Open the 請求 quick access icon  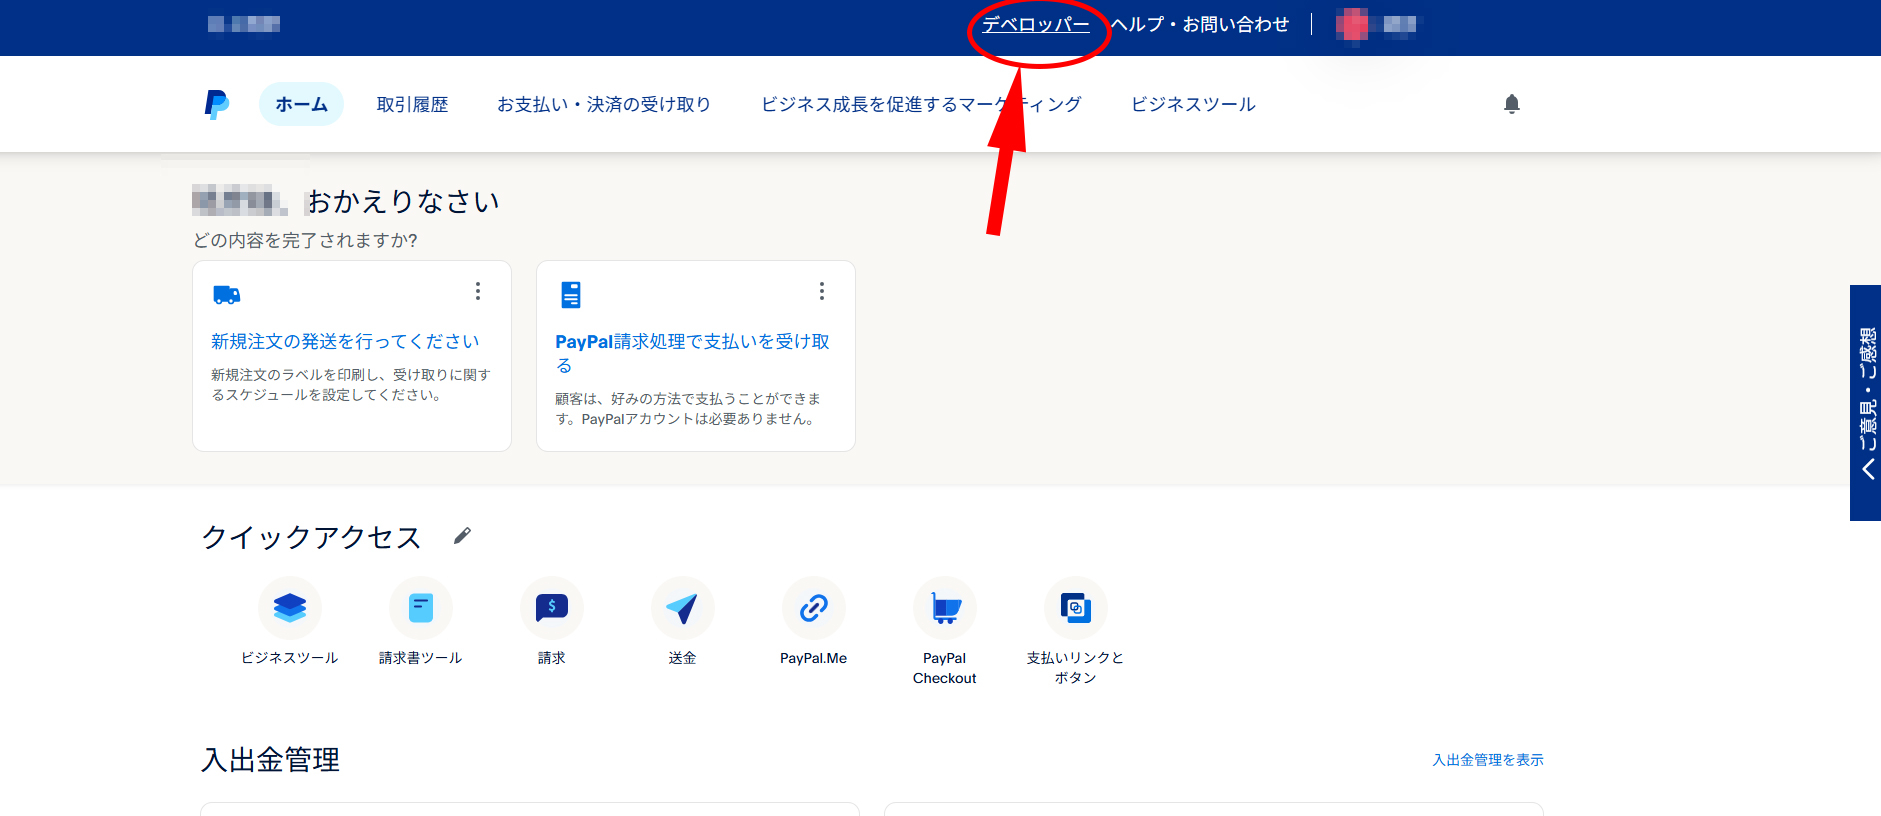click(x=552, y=608)
